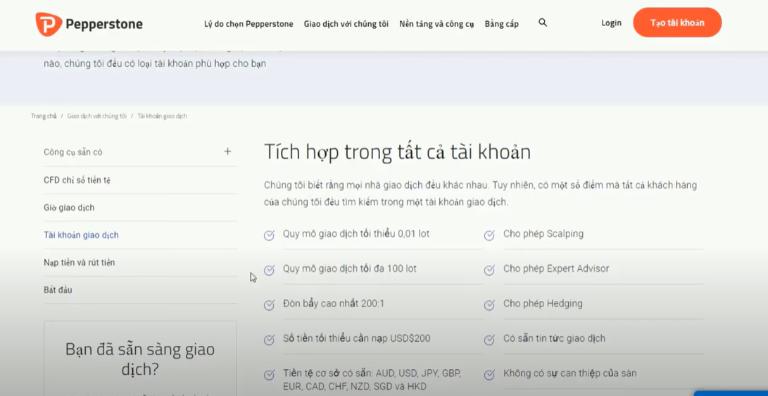
Task: Click text Quy mô giao dịch tối thiểu 0,01 lot
Action: (x=356, y=234)
